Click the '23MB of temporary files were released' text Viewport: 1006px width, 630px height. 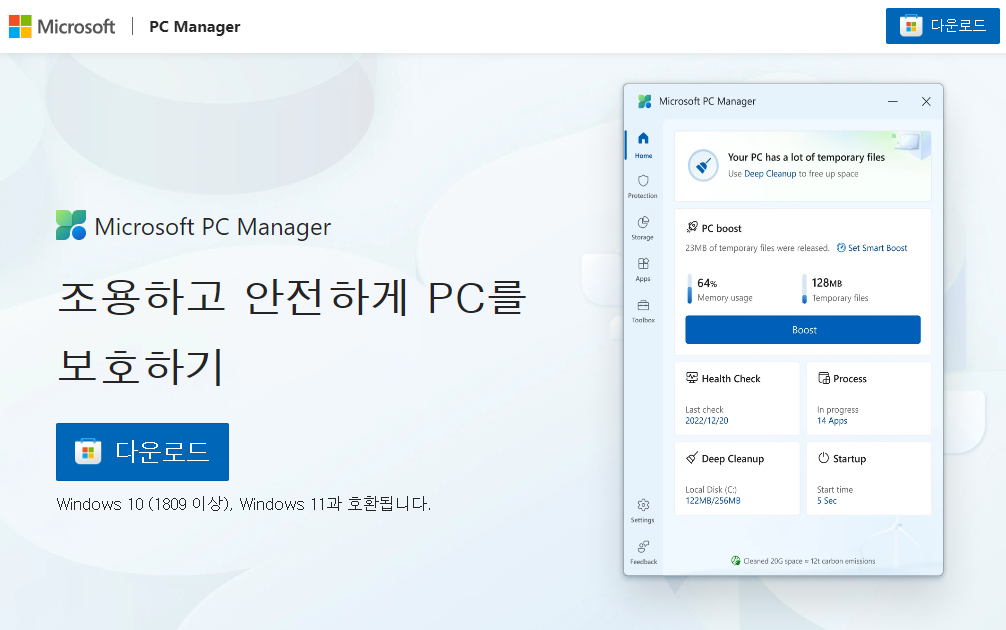757,248
